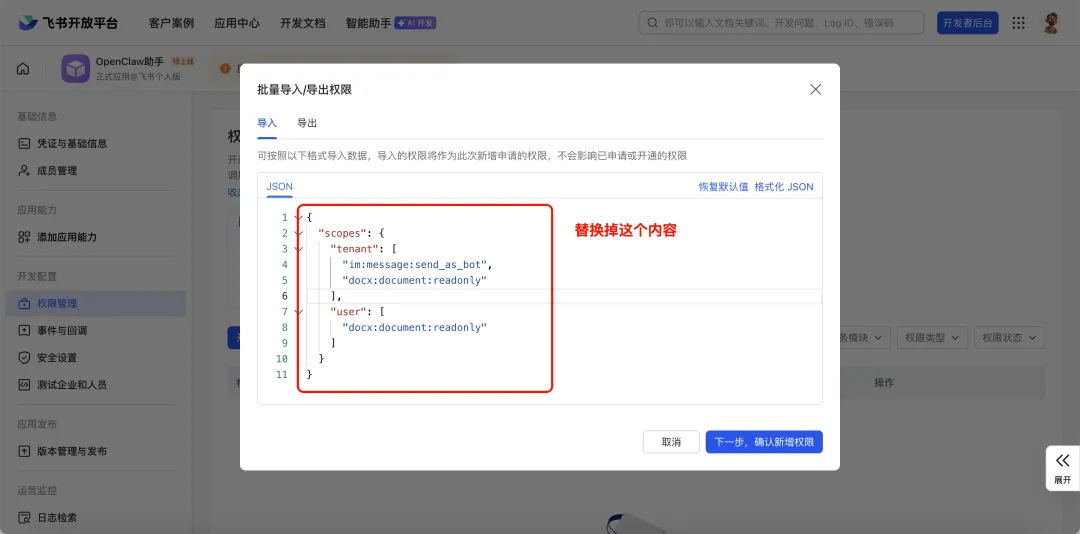Viewport: 1080px width, 534px height.
Task: Open 开发文档 in top navigation
Action: click(x=302, y=23)
